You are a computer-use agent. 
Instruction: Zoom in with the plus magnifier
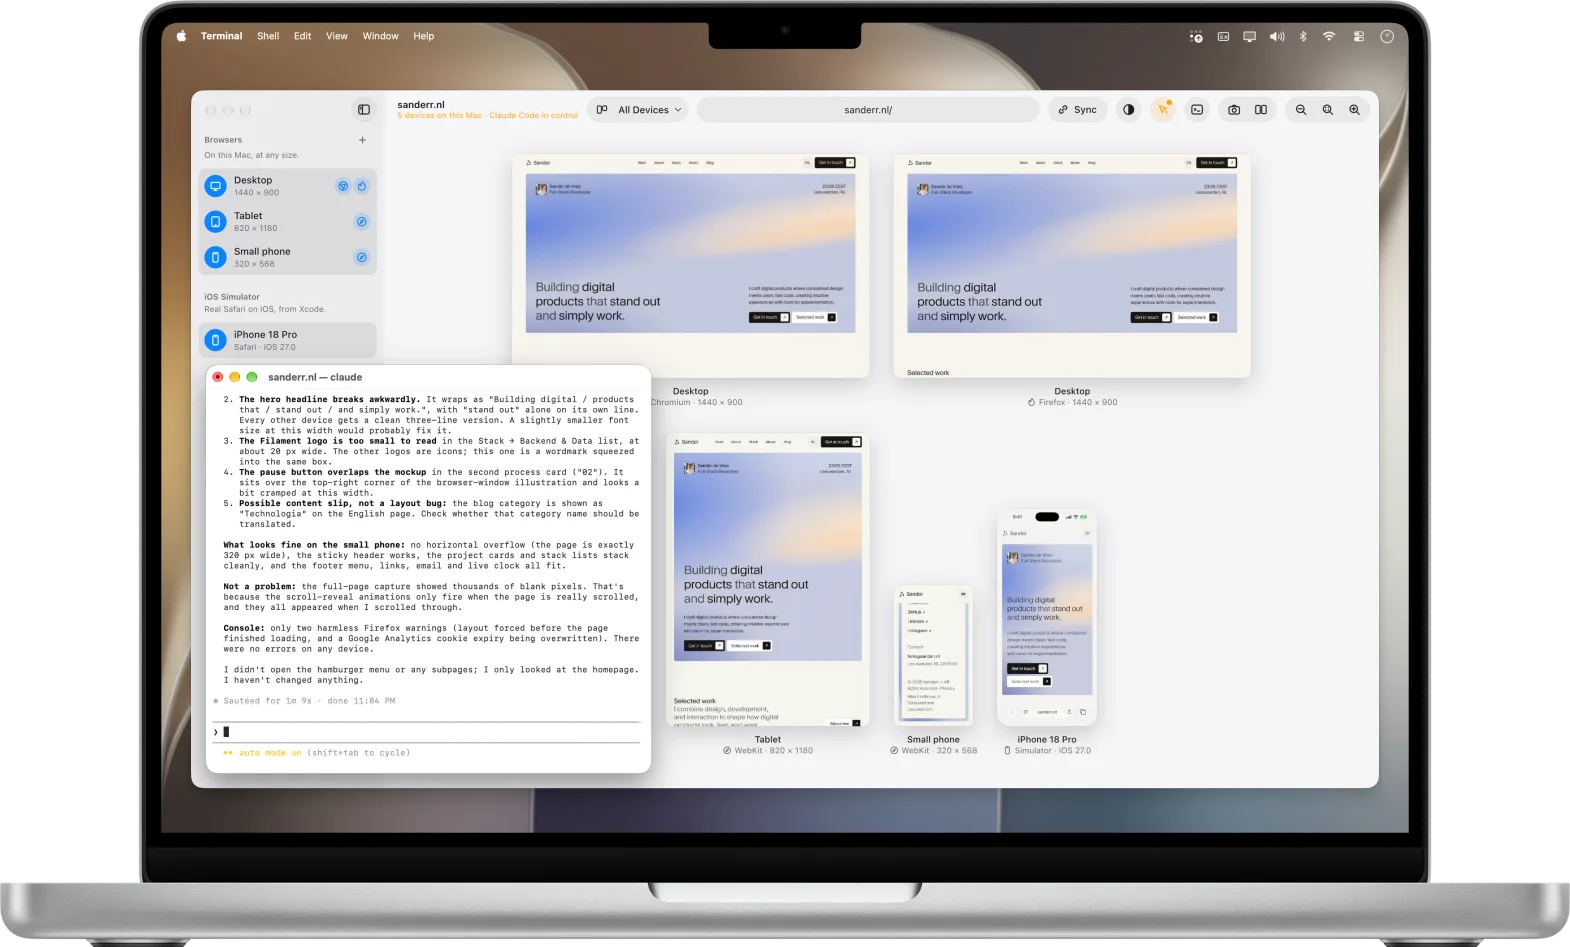[1354, 110]
